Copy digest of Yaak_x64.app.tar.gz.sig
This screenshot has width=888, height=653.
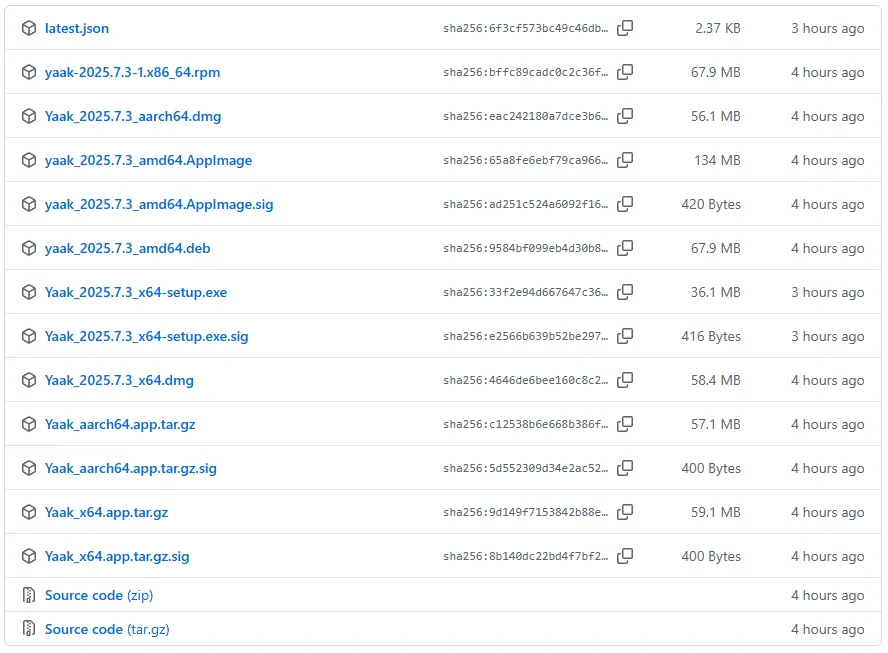click(x=625, y=557)
